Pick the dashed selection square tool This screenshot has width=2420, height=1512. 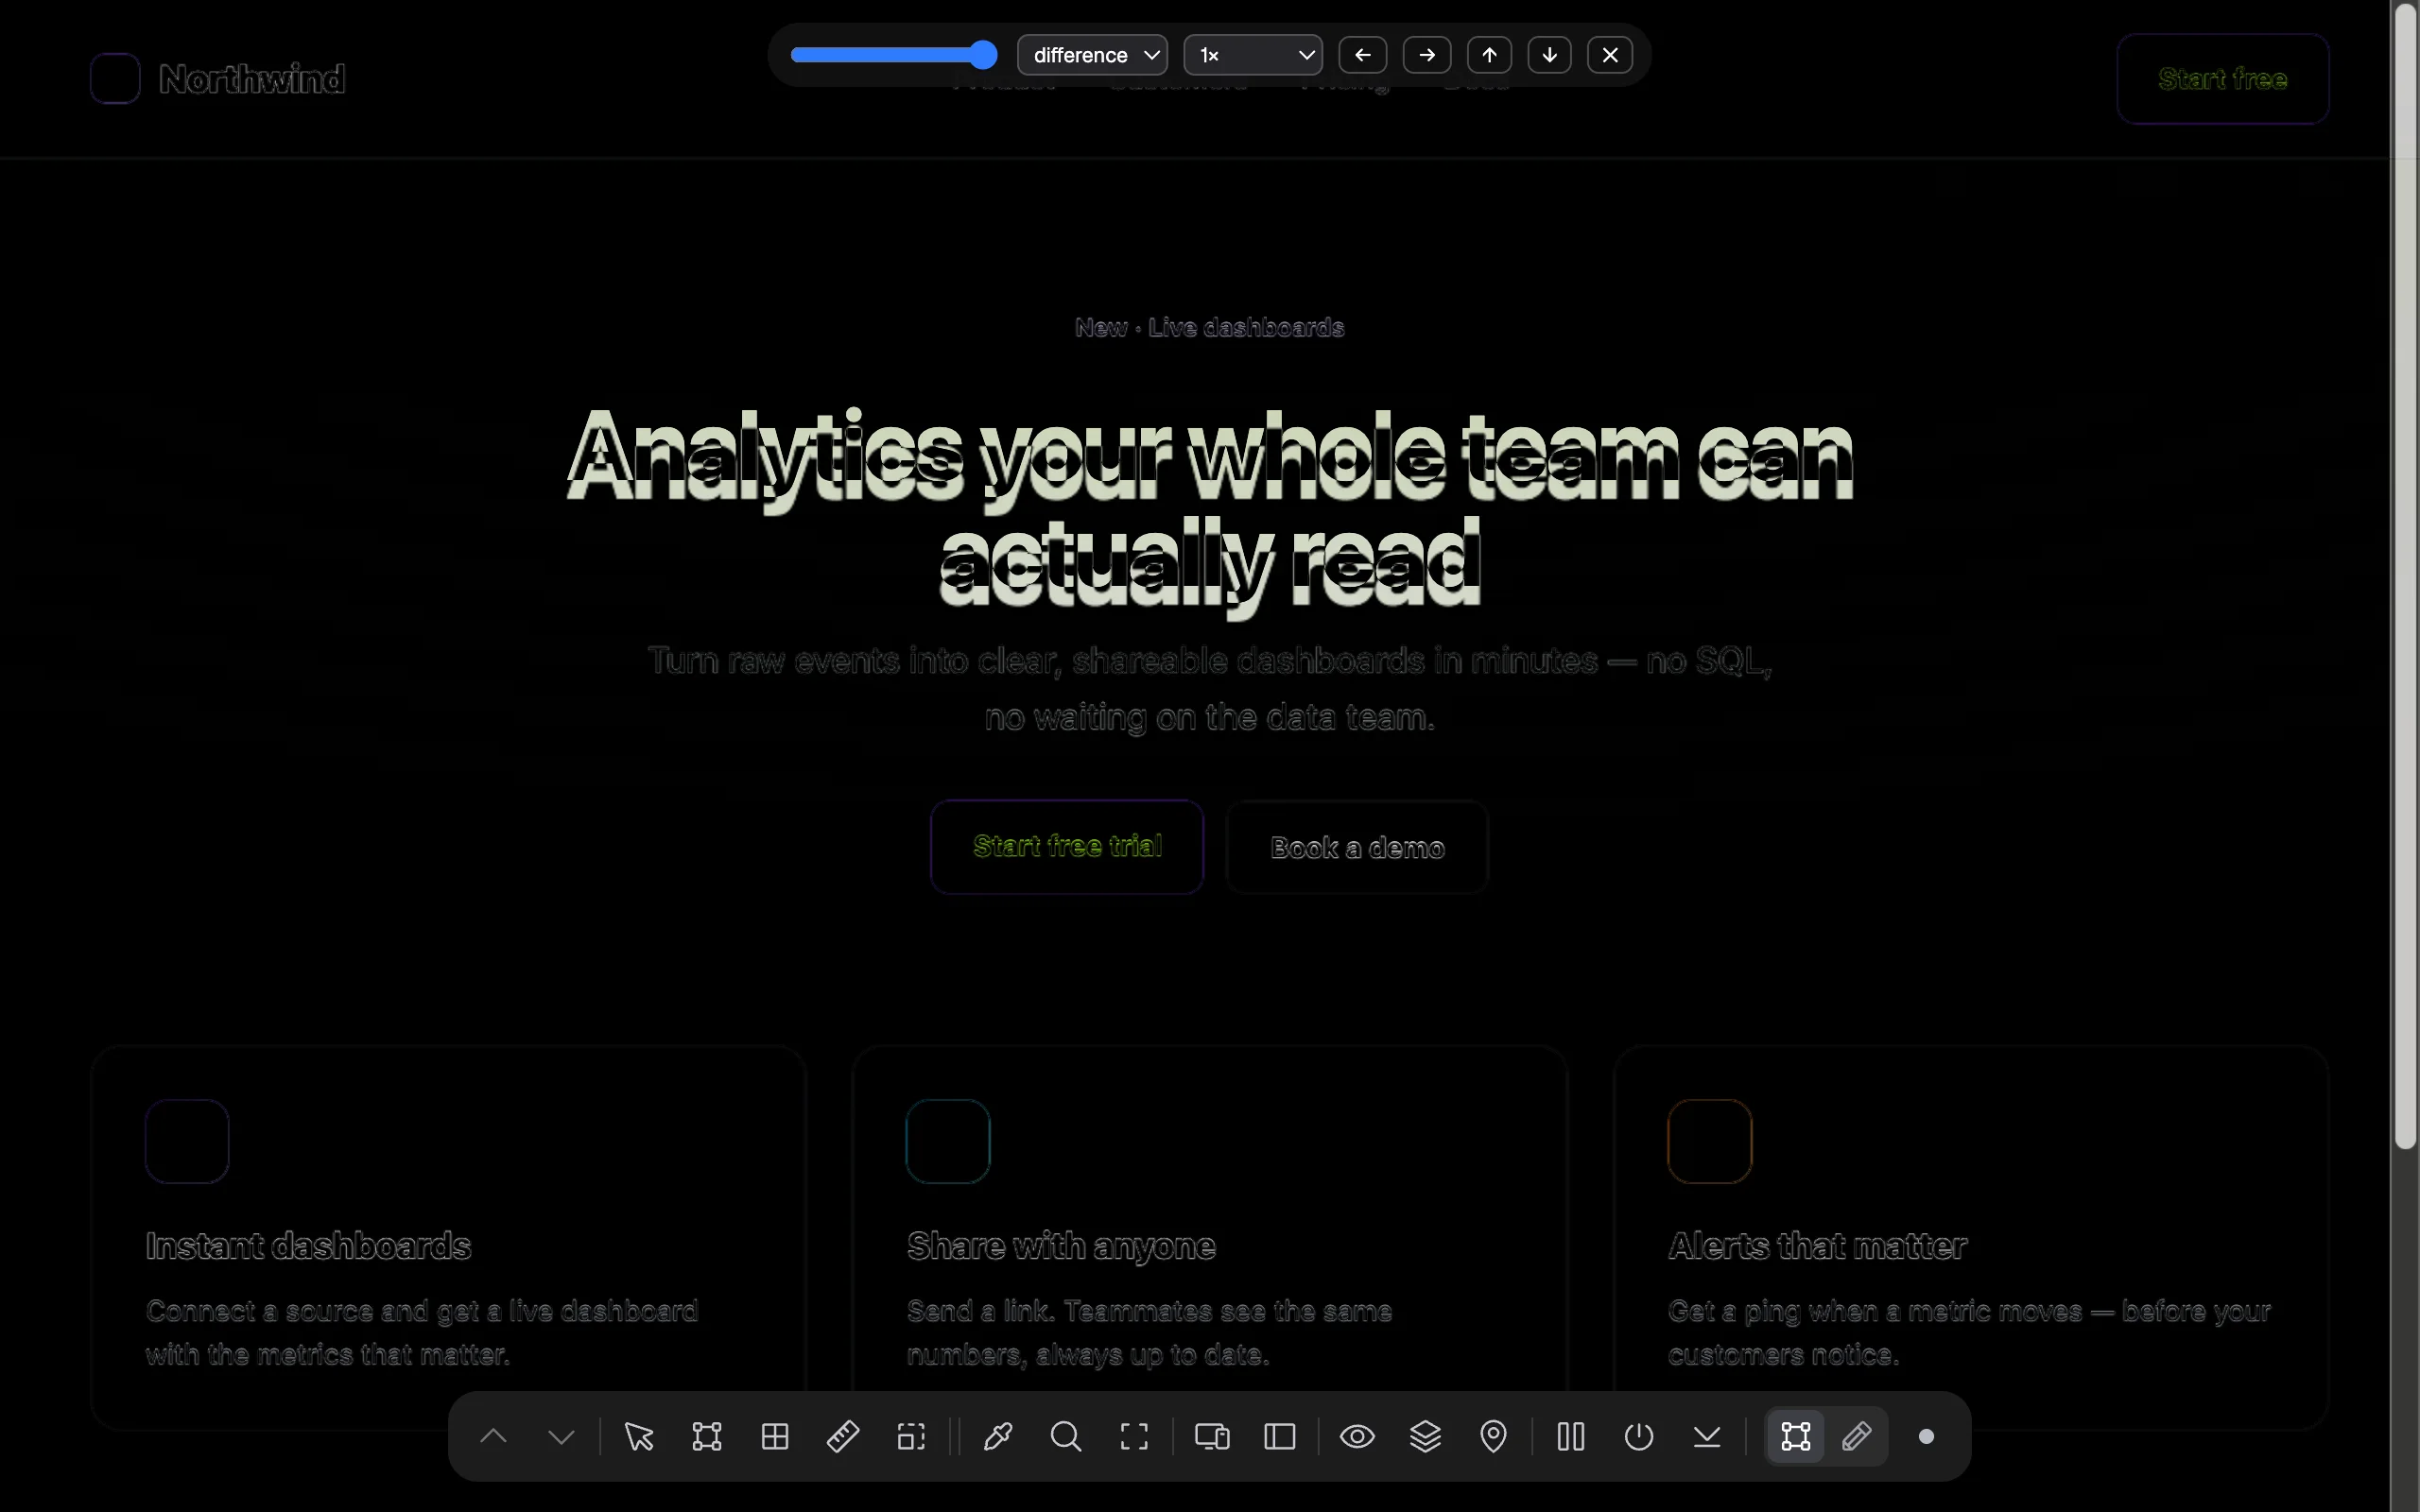coord(911,1437)
